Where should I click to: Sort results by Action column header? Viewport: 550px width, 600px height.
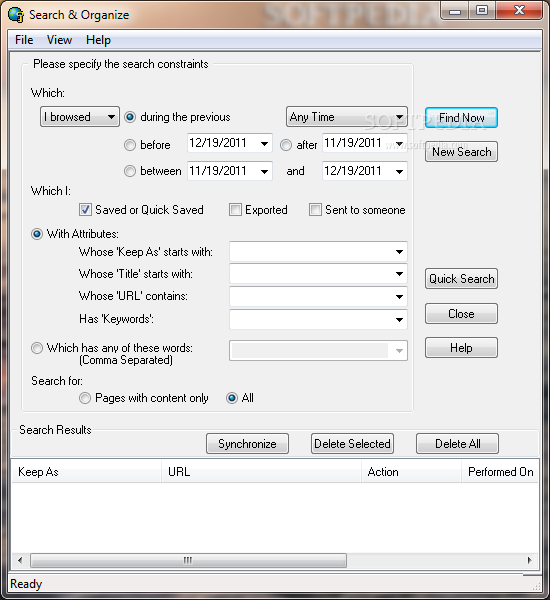[x=411, y=472]
